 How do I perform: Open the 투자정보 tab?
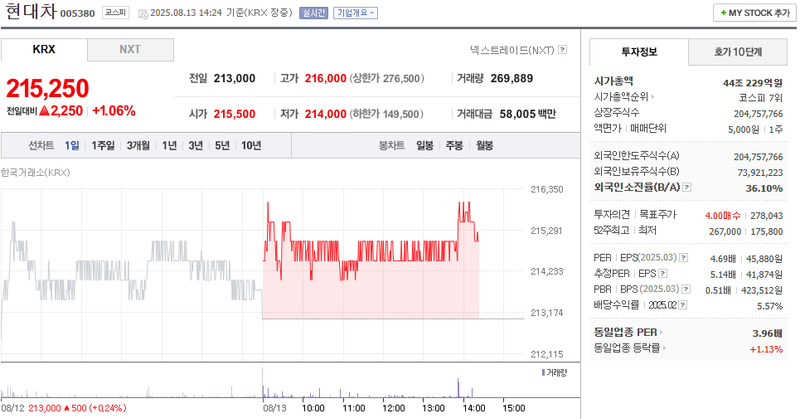pyautogui.click(x=639, y=52)
